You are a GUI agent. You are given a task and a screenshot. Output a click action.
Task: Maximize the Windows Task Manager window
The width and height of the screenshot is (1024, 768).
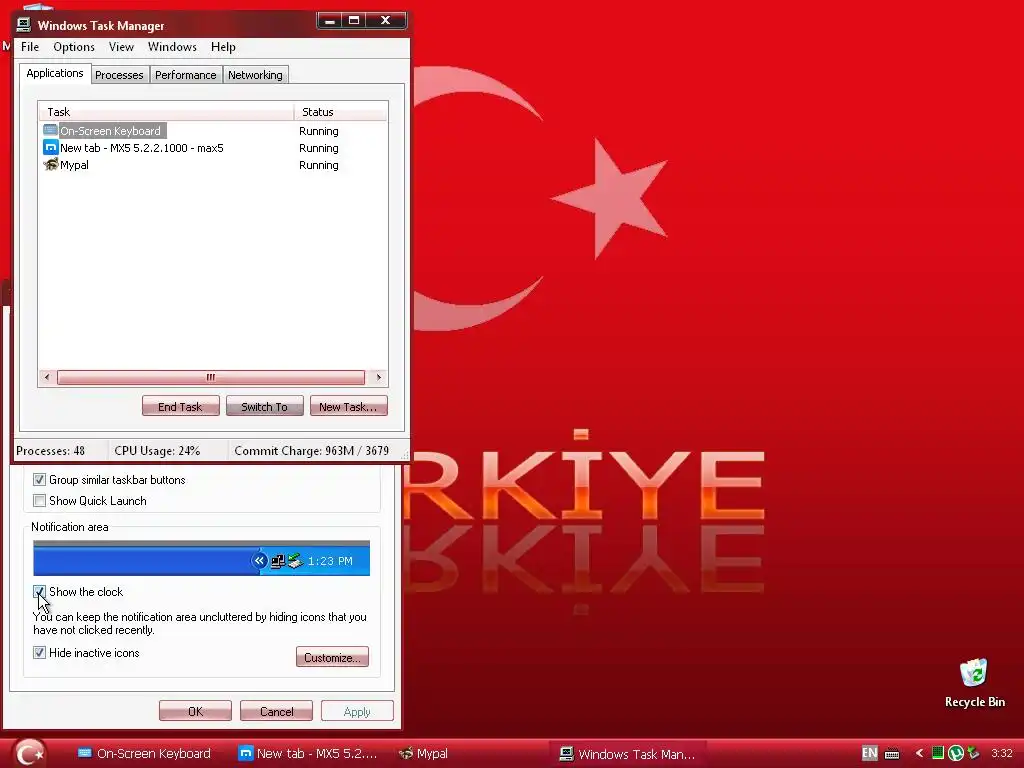[354, 21]
